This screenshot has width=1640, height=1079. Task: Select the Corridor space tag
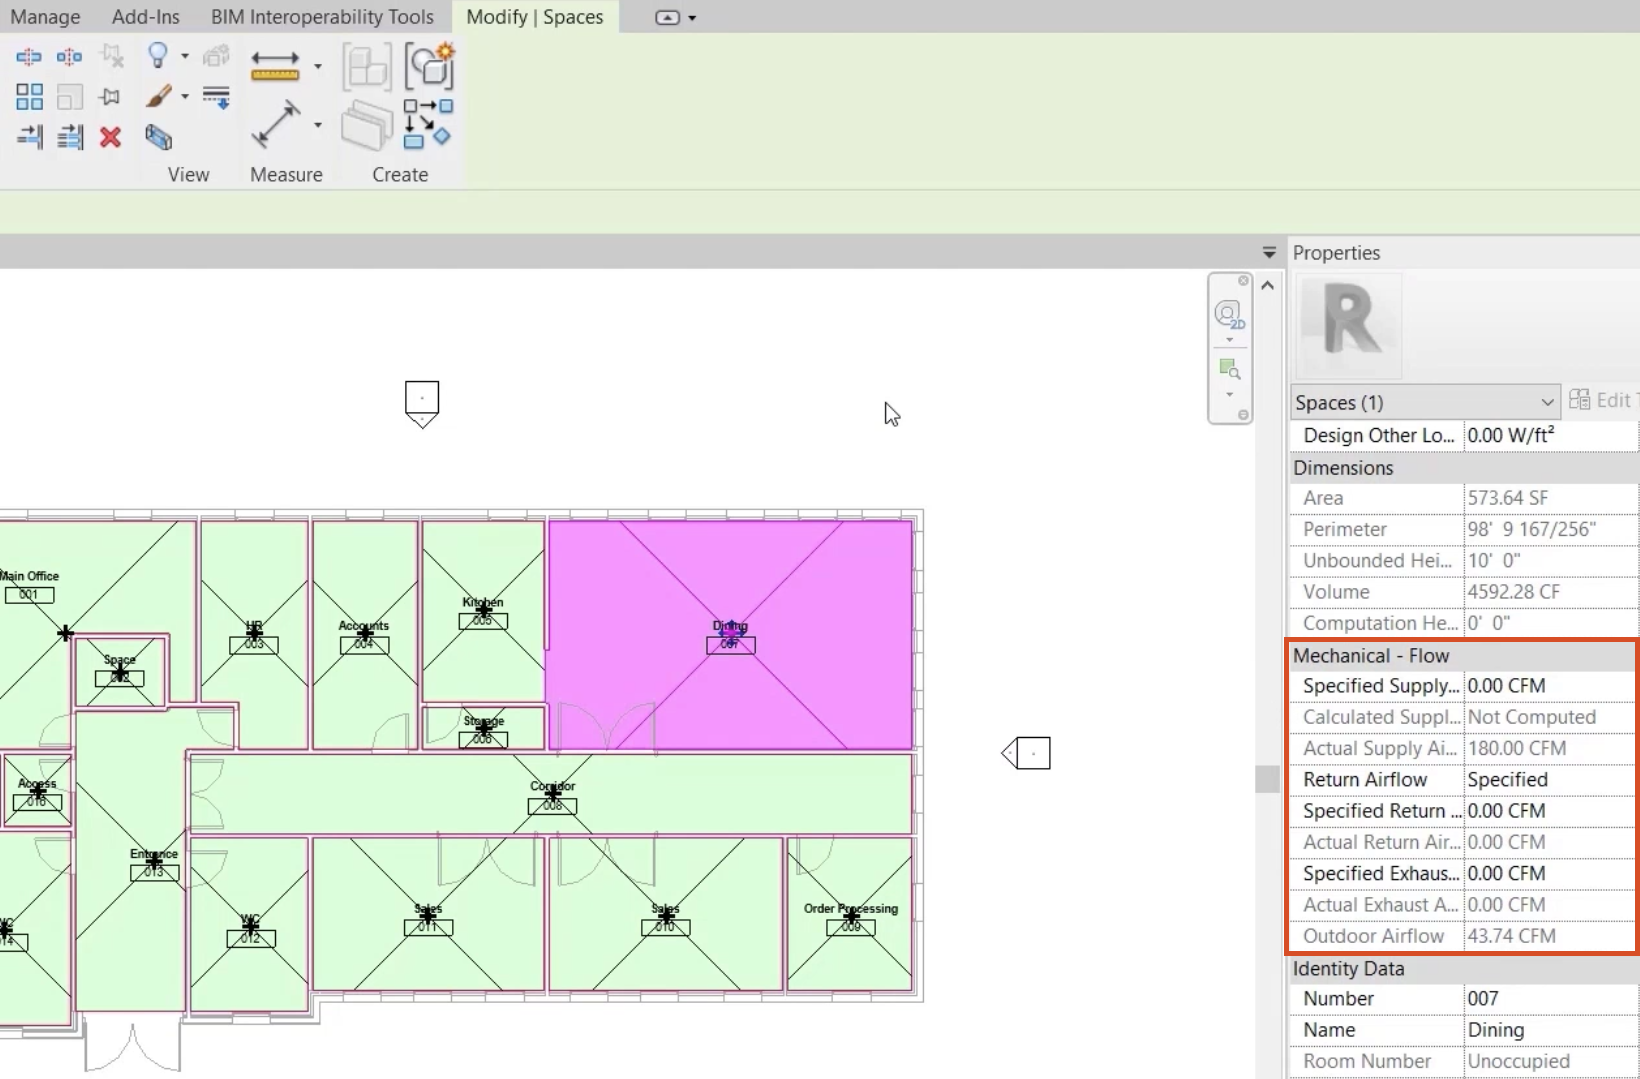click(552, 797)
